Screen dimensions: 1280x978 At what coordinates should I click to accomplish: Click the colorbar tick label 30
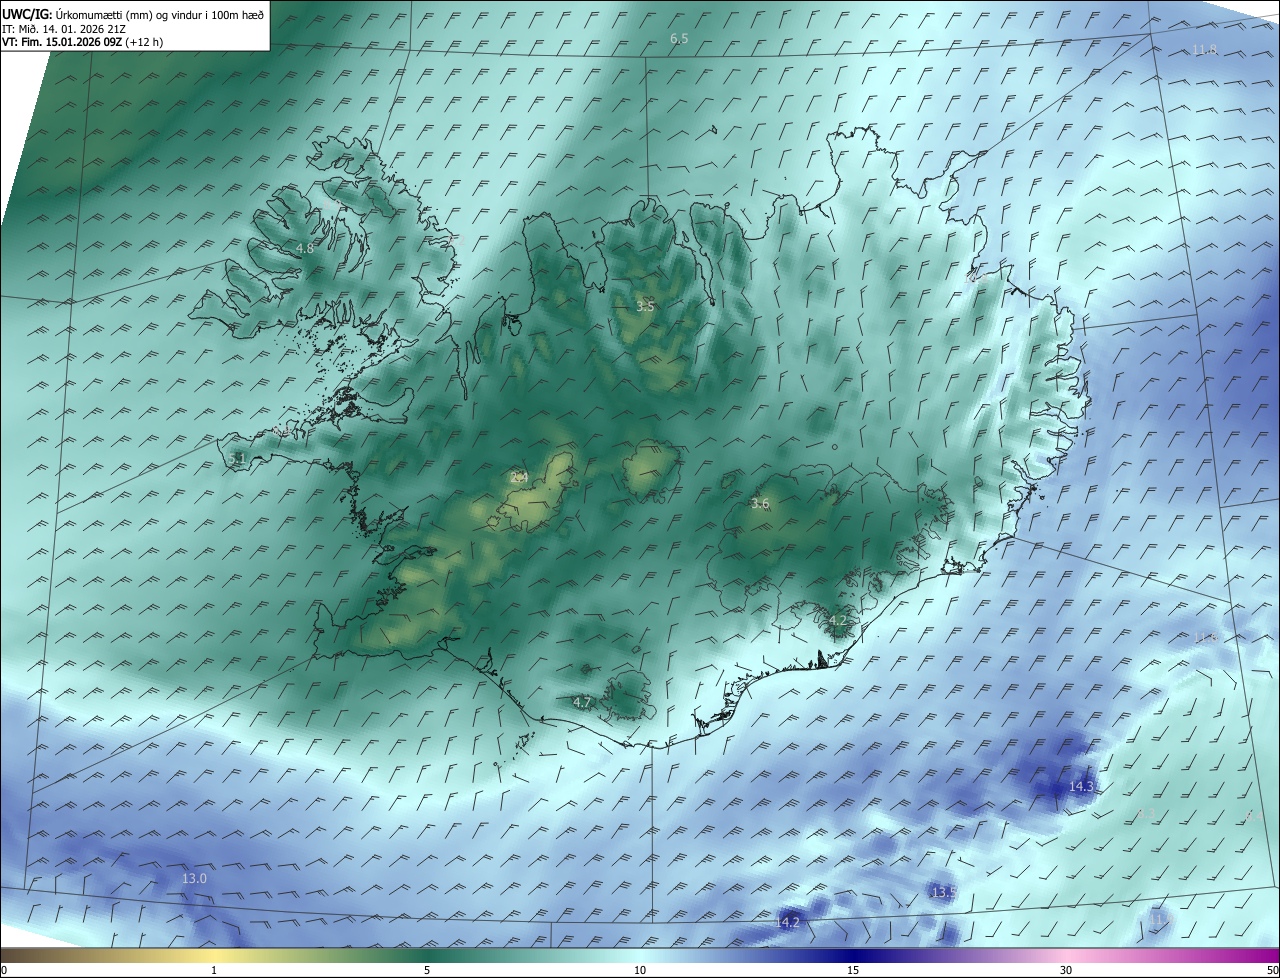pos(1066,970)
